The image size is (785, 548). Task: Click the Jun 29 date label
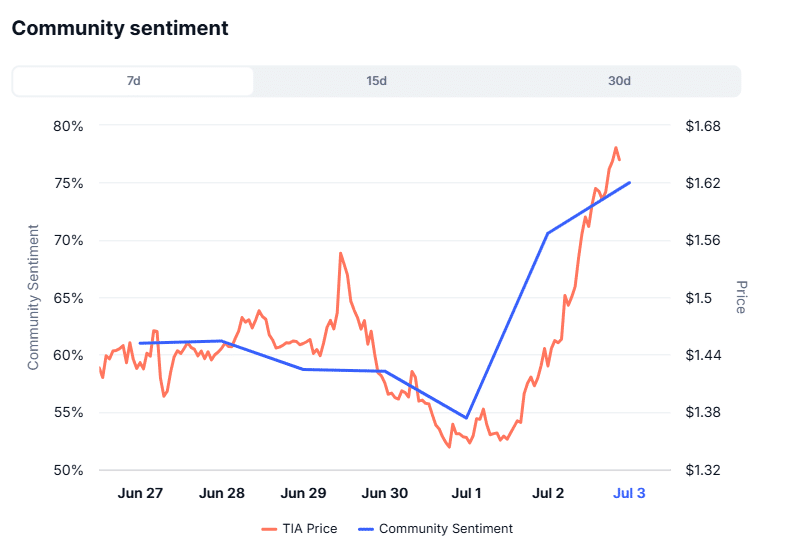point(303,493)
